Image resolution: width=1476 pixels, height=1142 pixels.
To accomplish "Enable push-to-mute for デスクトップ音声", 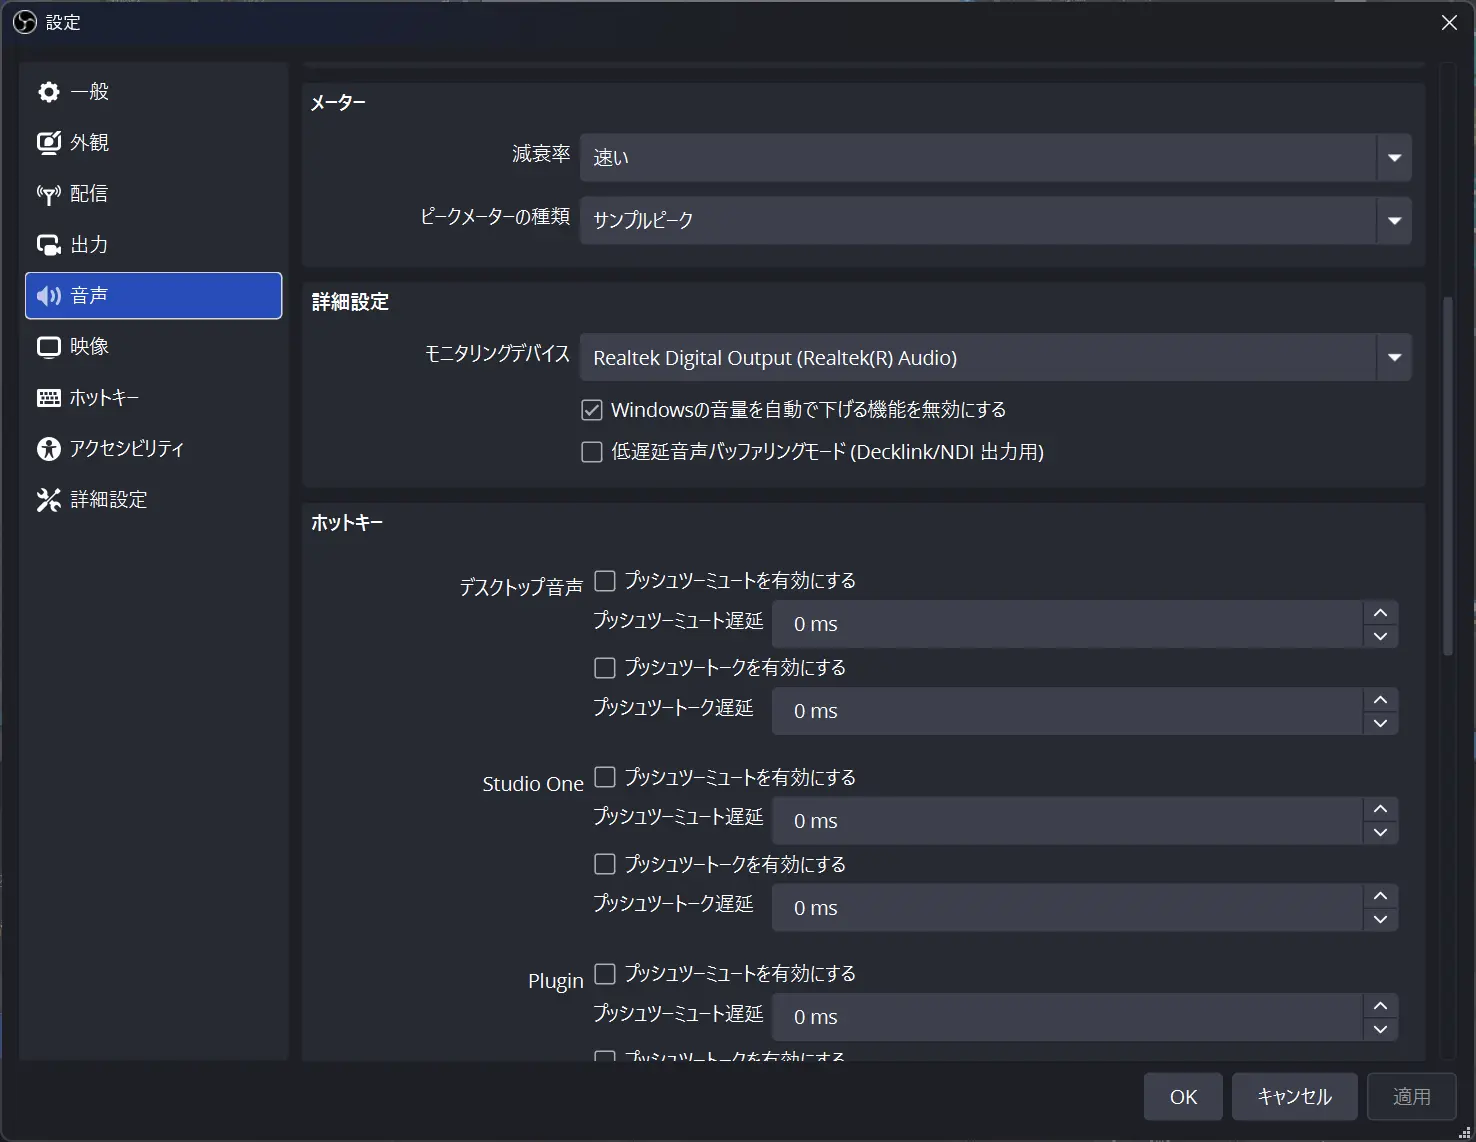I will 605,581.
